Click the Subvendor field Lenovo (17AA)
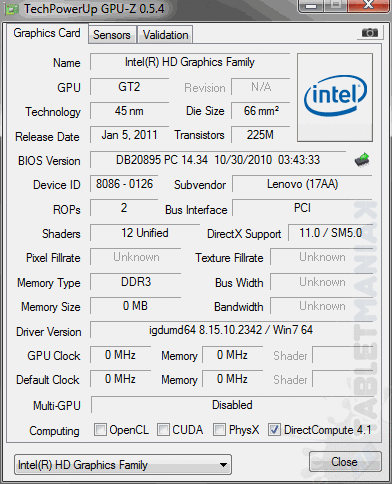This screenshot has height=484, width=392. pyautogui.click(x=302, y=184)
